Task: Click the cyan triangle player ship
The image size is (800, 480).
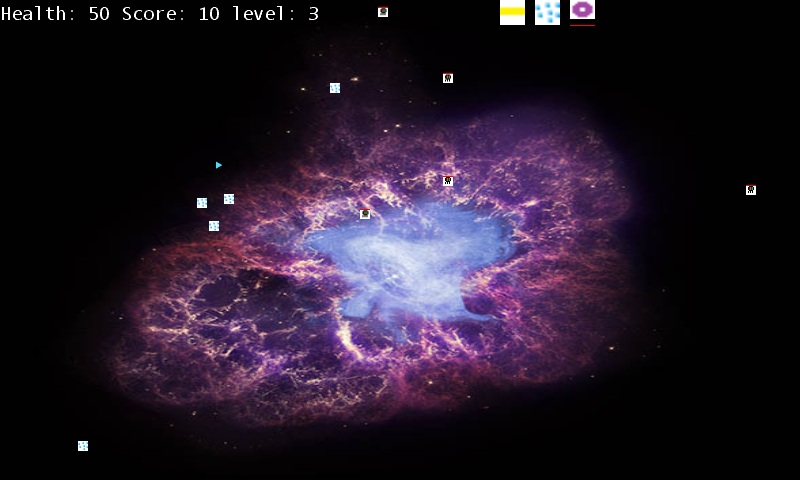Action: click(x=219, y=165)
